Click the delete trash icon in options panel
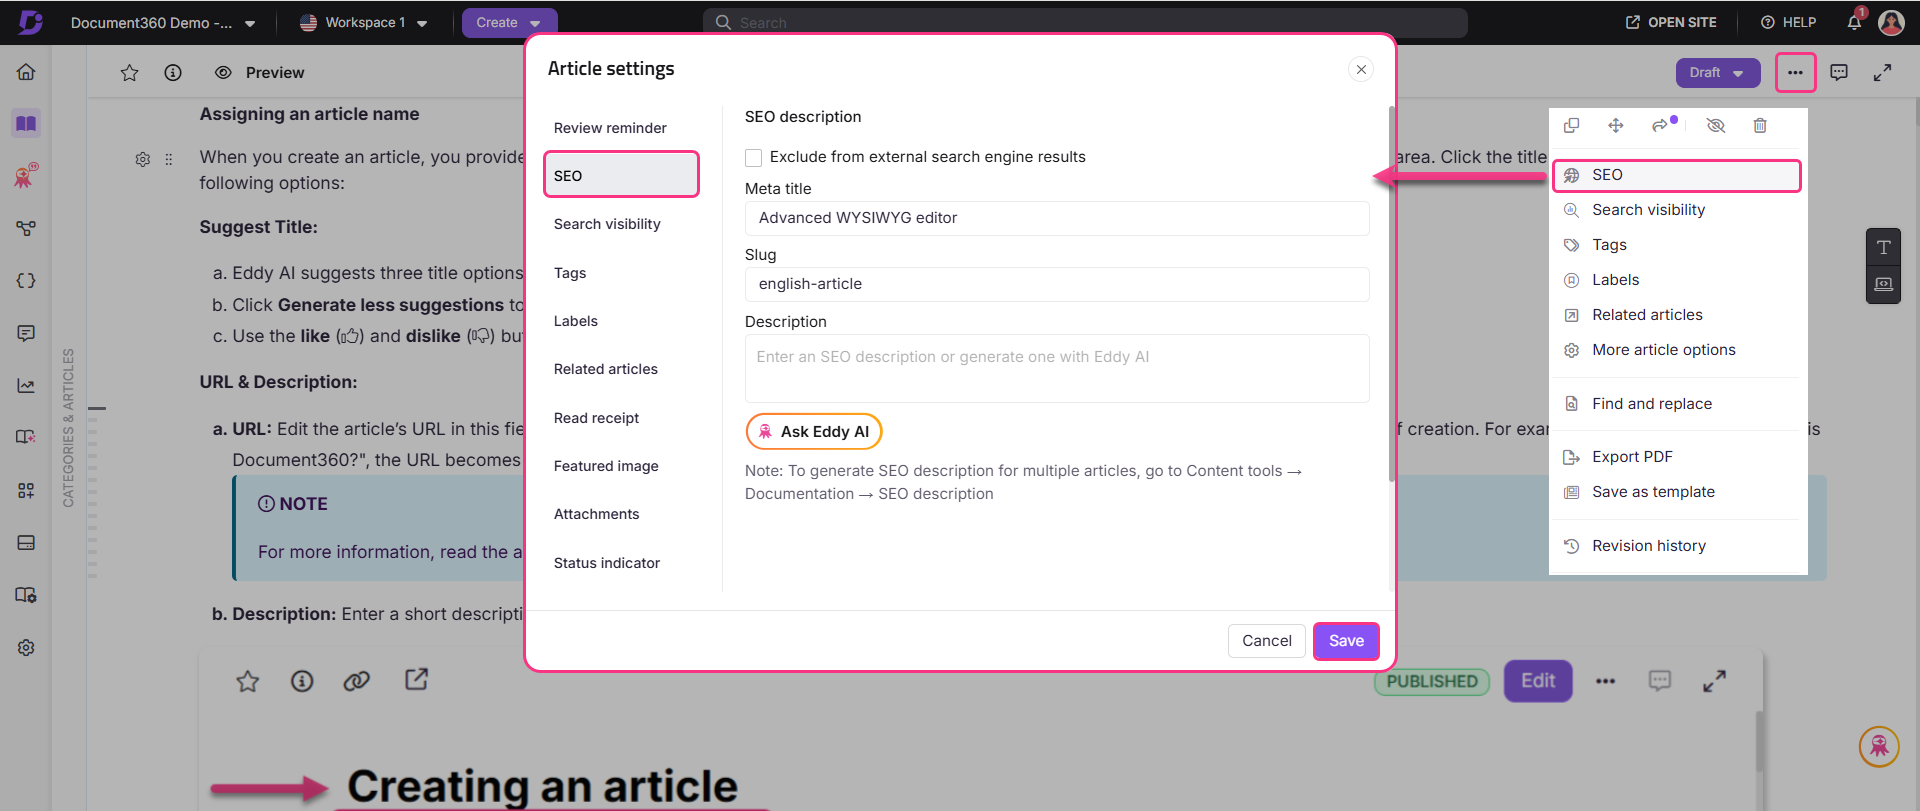Image resolution: width=1920 pixels, height=811 pixels. tap(1760, 125)
